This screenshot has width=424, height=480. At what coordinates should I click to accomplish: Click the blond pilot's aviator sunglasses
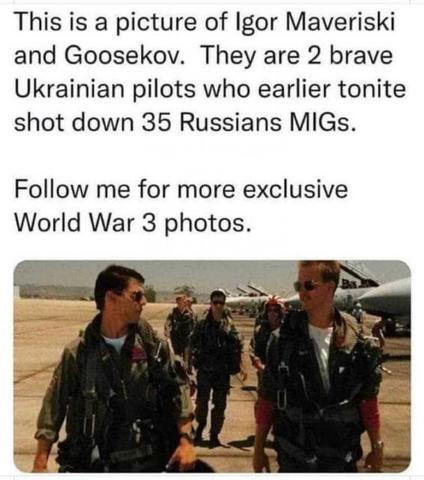click(306, 286)
